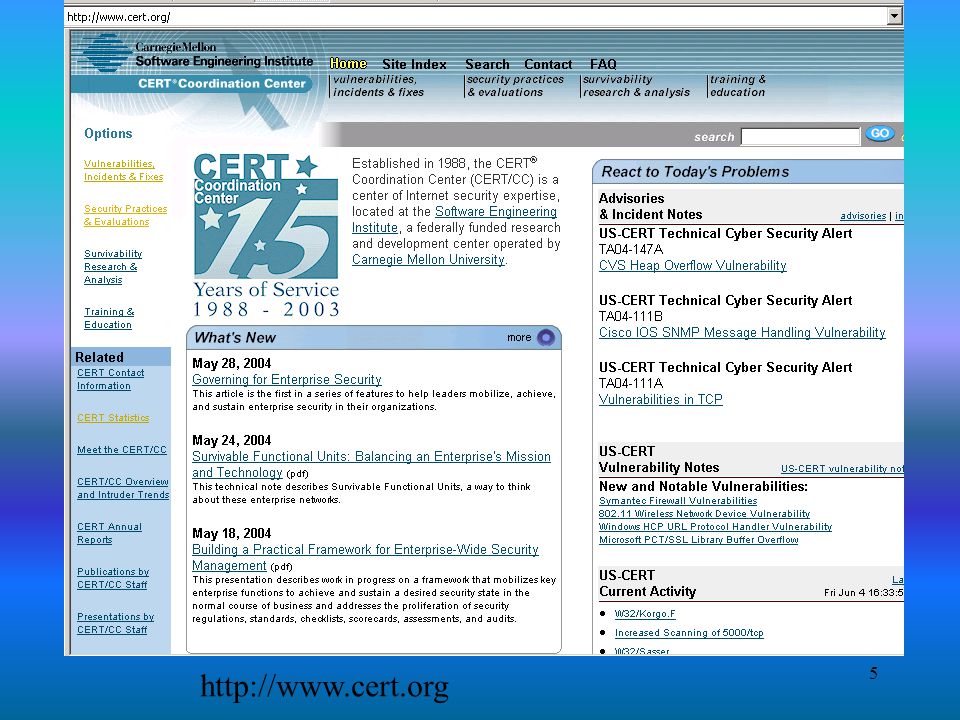This screenshot has height=720, width=960.
Task: Open Building a Practical Framework article link
Action: [366, 557]
